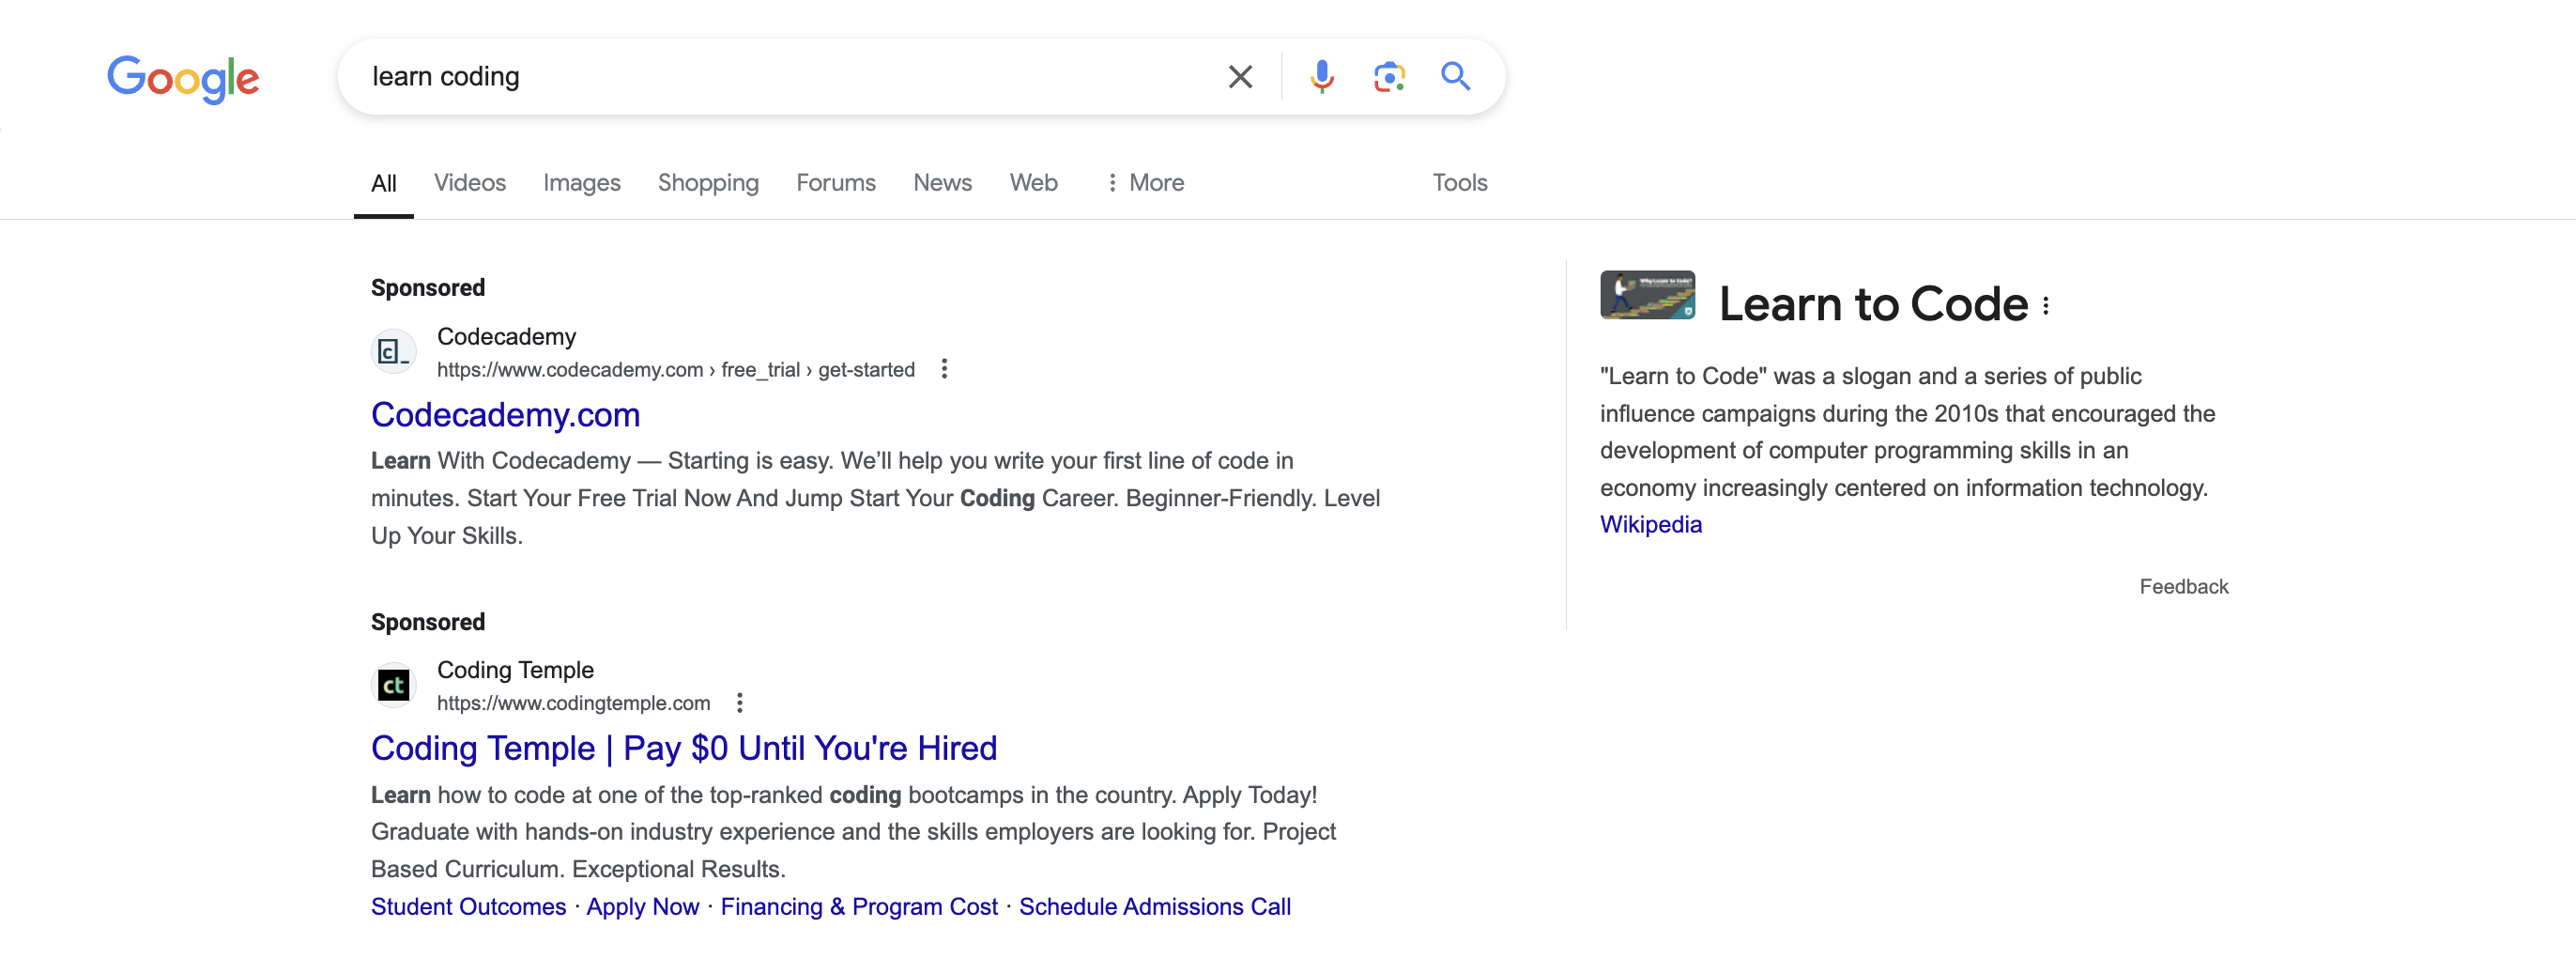Click Feedback under the knowledge panel
This screenshot has height=958, width=2576.
pos(2184,587)
